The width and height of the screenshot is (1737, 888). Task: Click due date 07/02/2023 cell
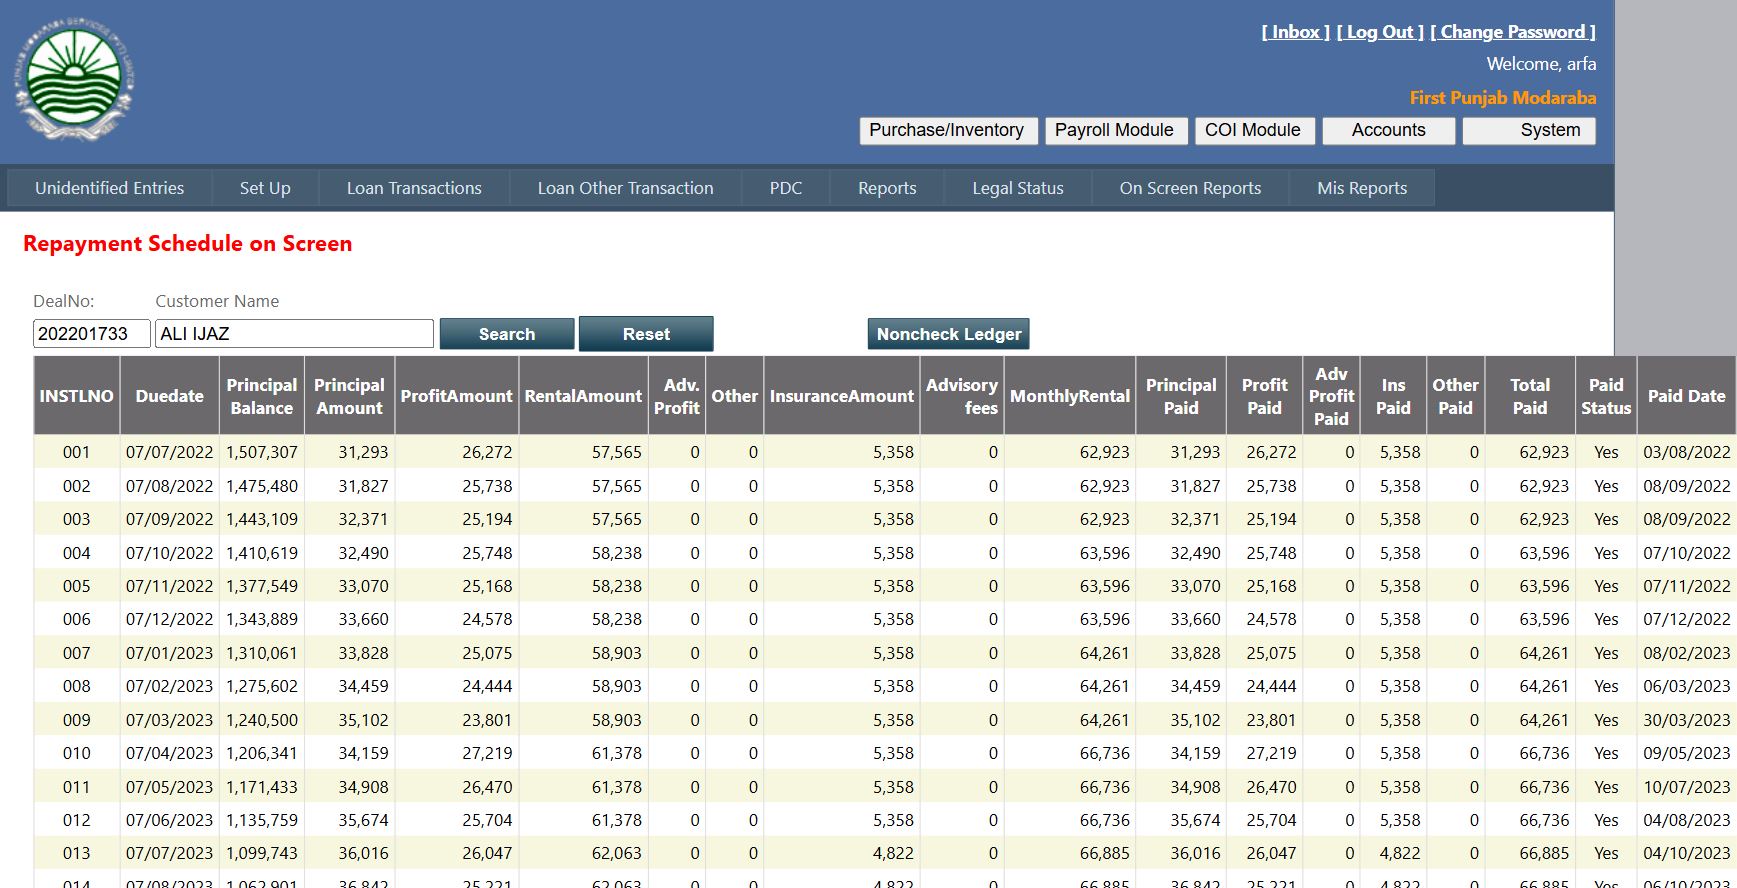pos(170,686)
